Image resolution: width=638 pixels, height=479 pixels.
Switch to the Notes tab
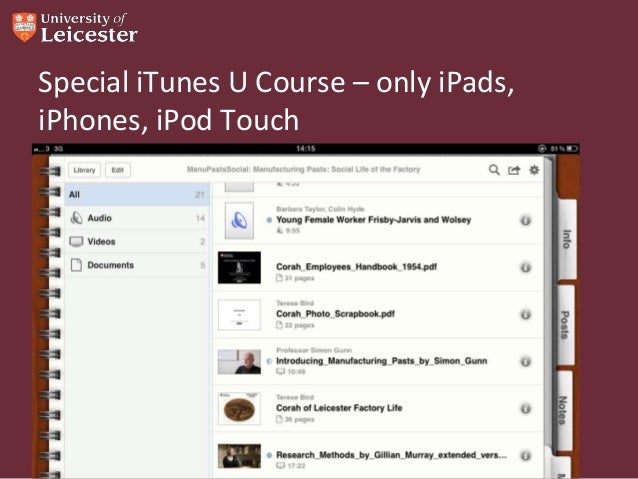coord(563,410)
